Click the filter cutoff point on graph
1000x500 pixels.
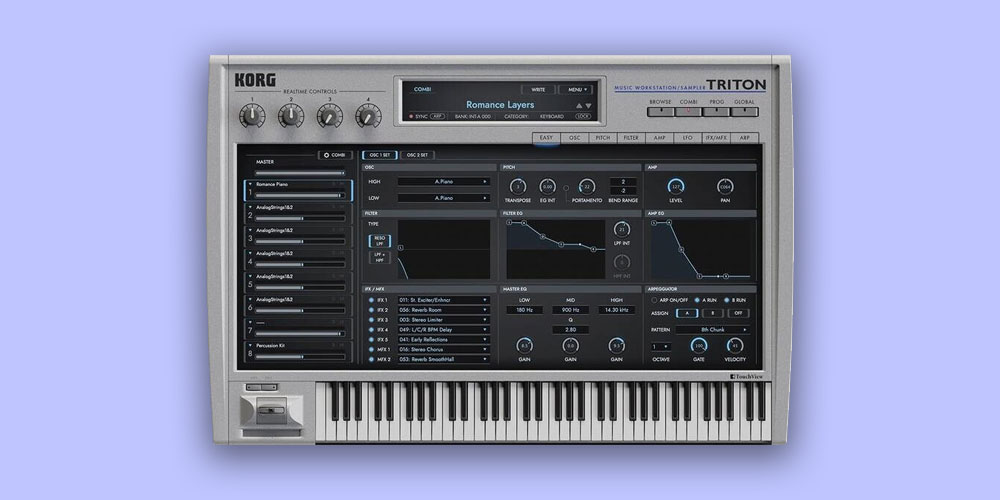tap(400, 247)
